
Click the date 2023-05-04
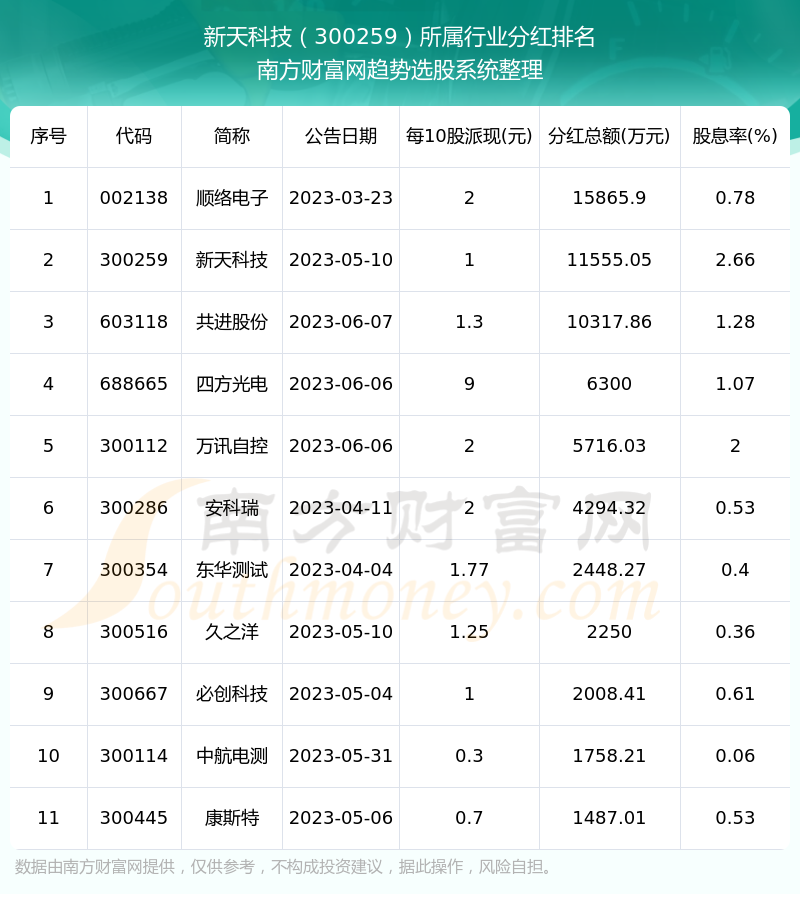click(341, 693)
